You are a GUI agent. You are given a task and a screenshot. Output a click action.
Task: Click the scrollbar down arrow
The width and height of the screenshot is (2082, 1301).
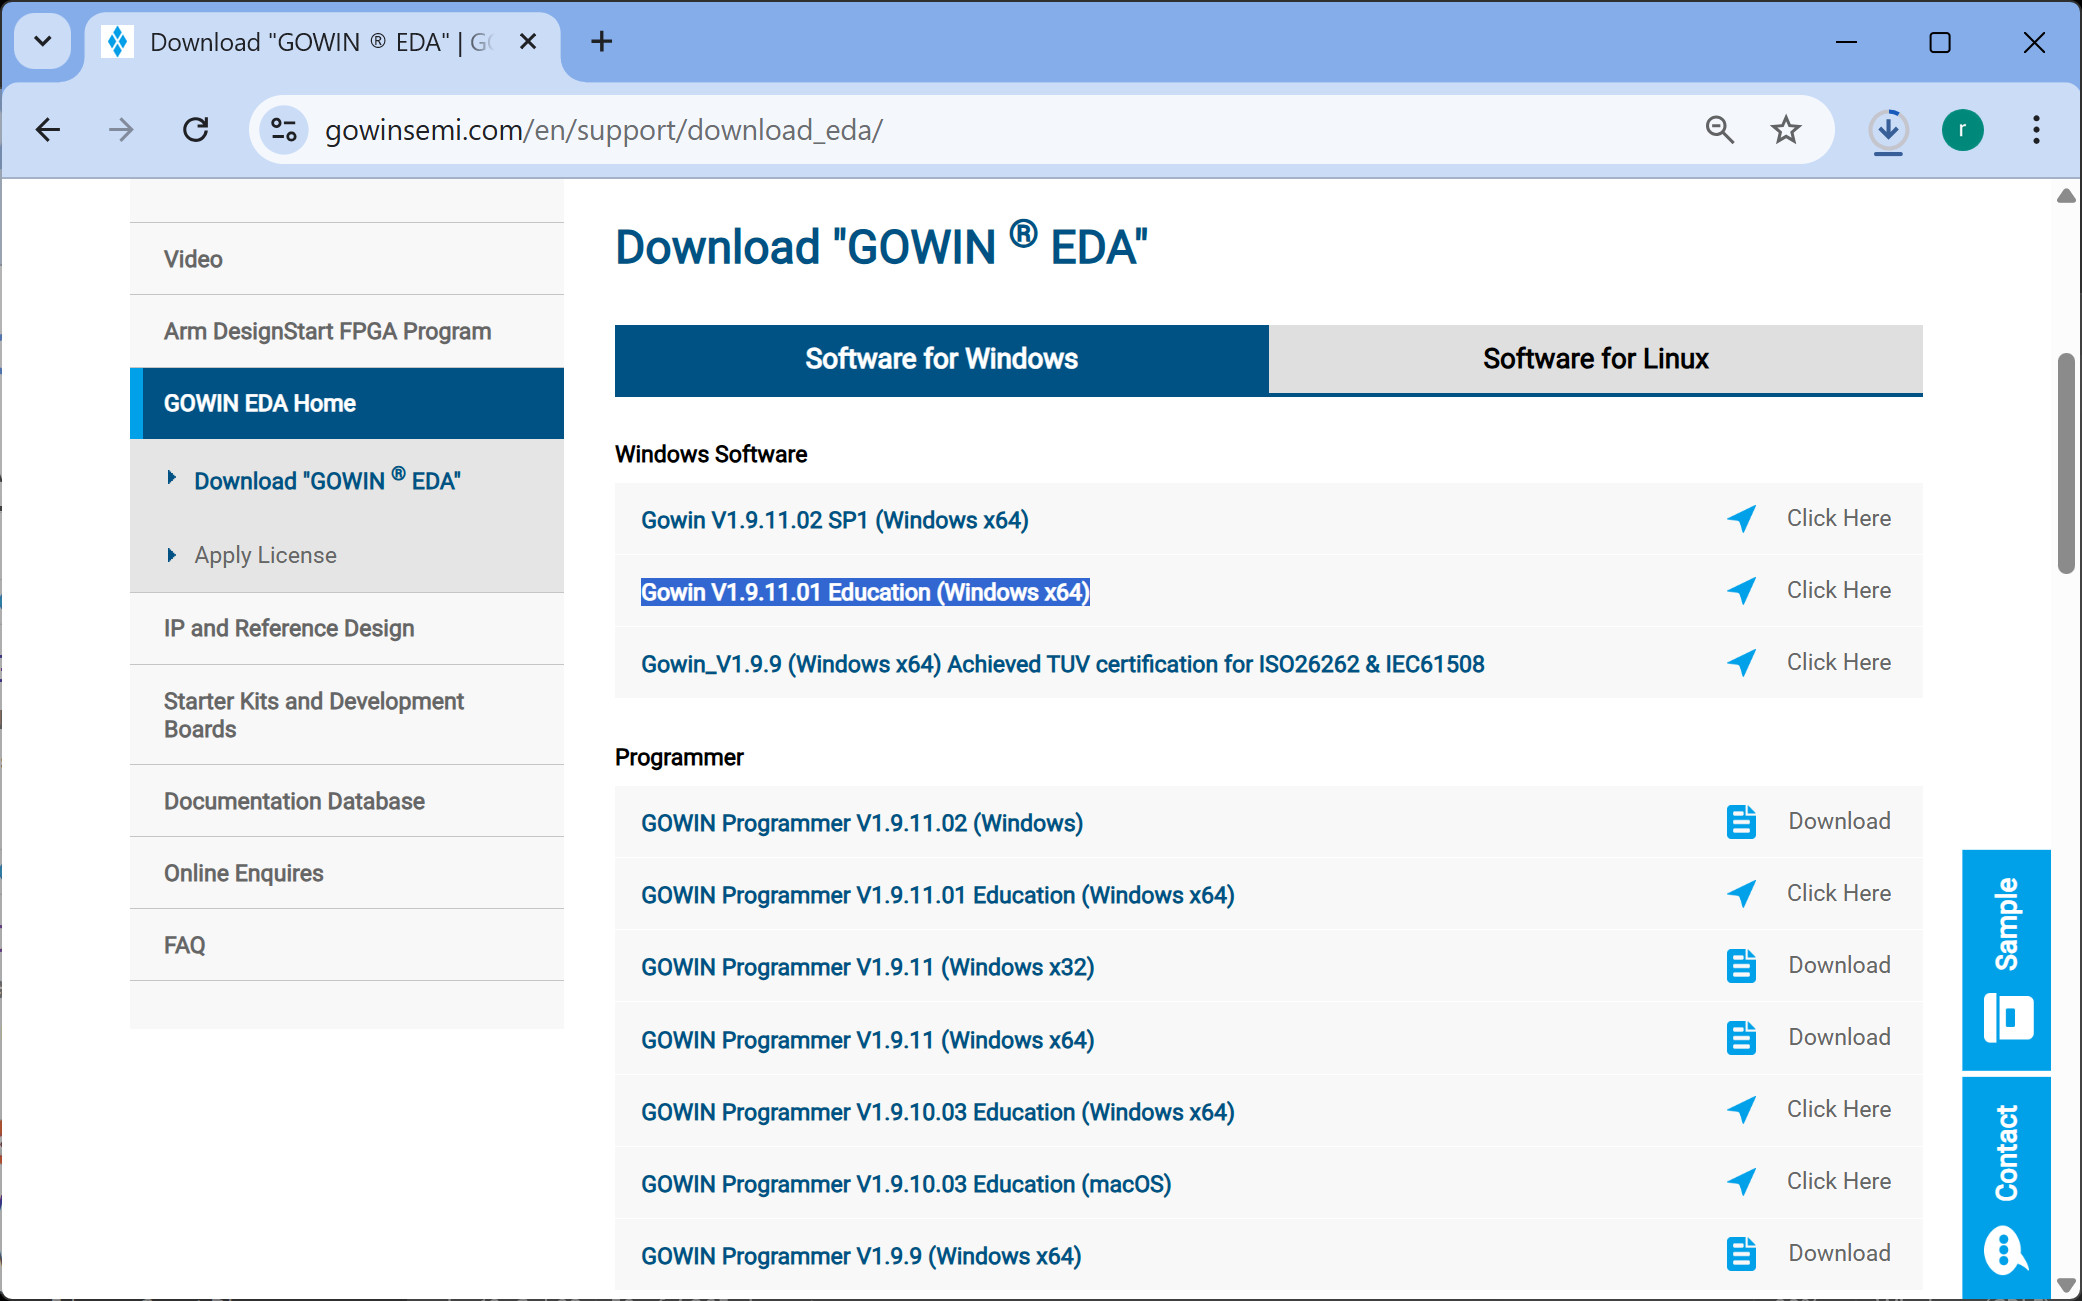point(2066,1285)
